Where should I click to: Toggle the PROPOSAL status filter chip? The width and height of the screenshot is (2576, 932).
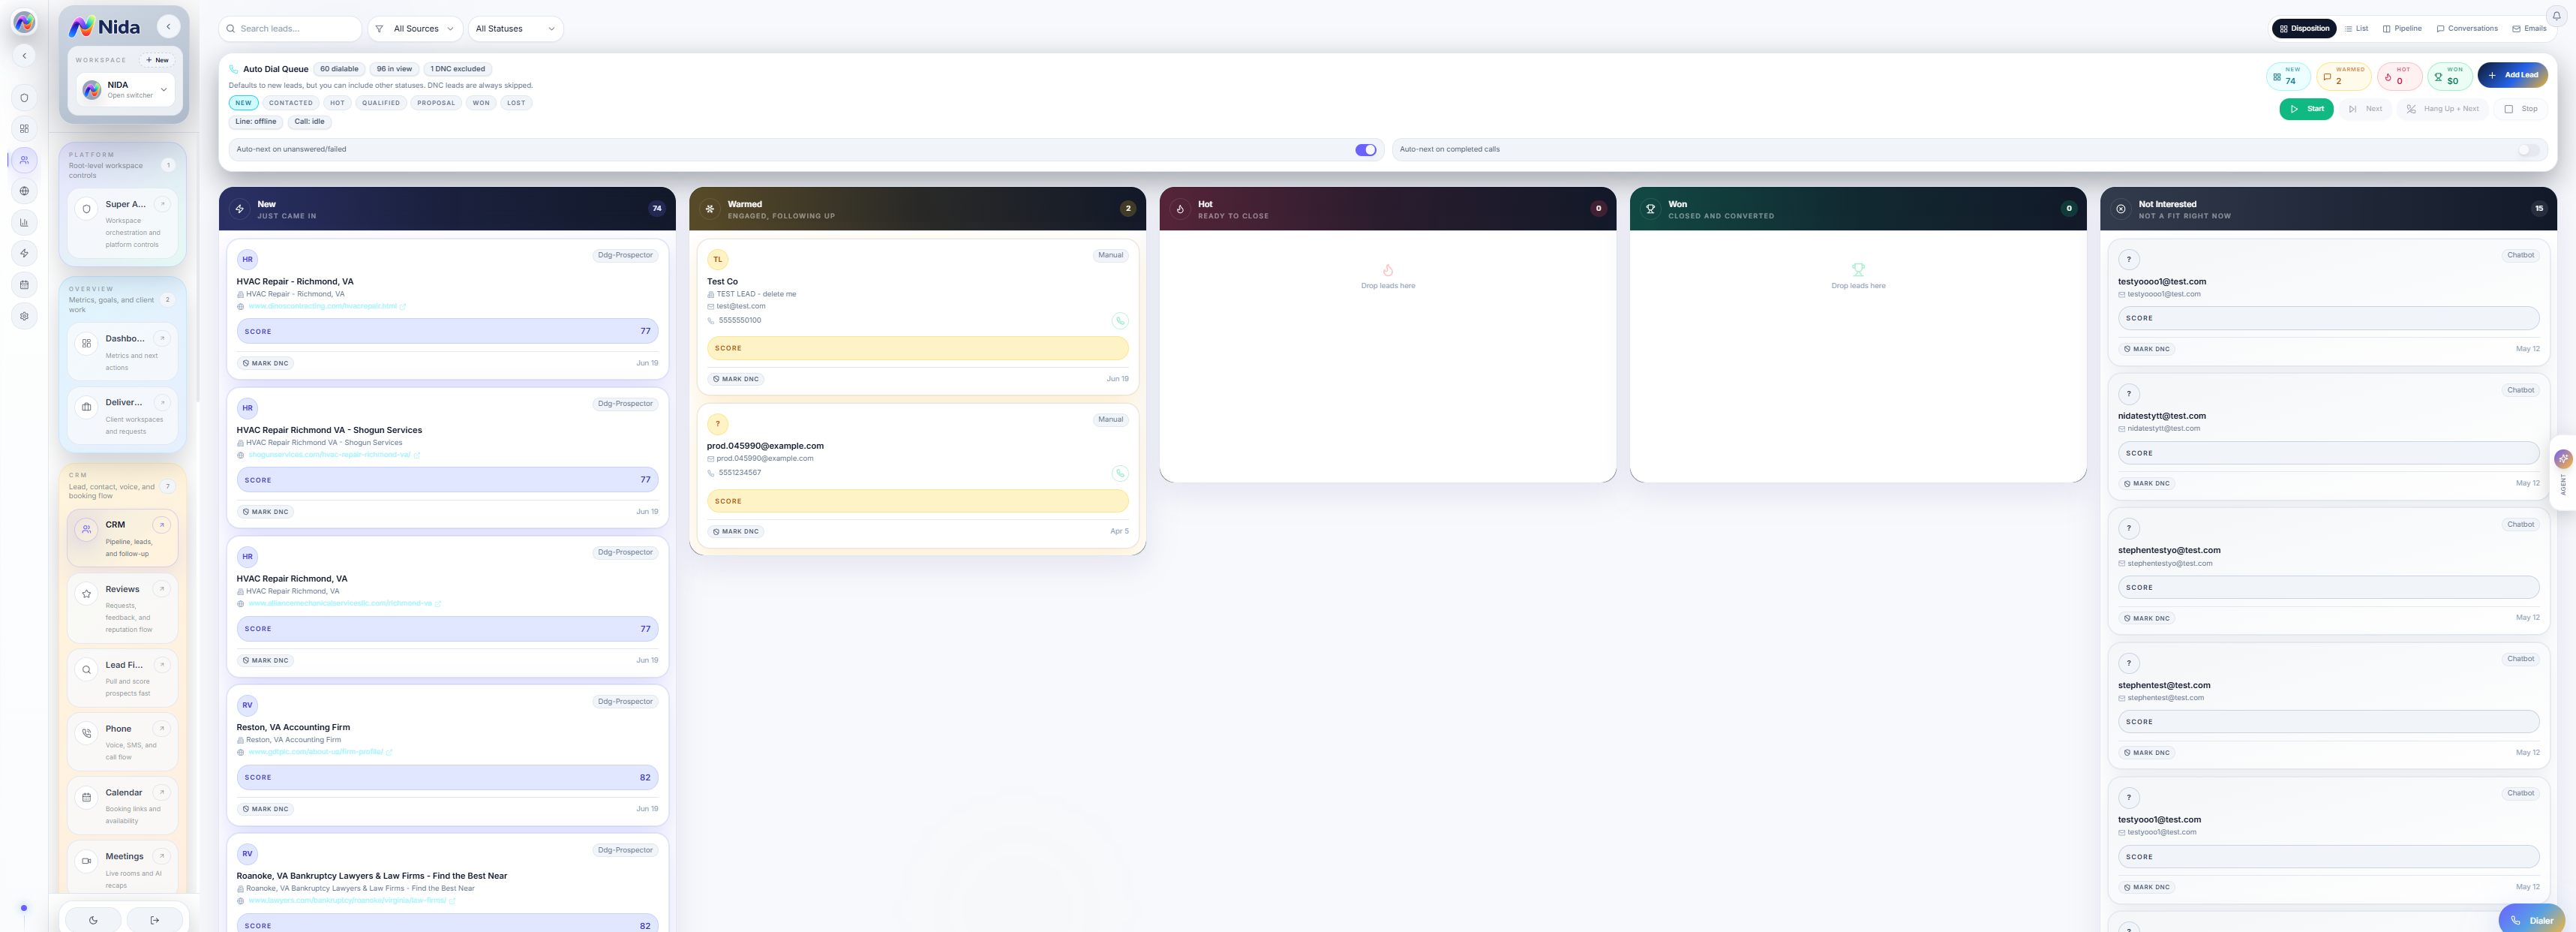[x=436, y=103]
